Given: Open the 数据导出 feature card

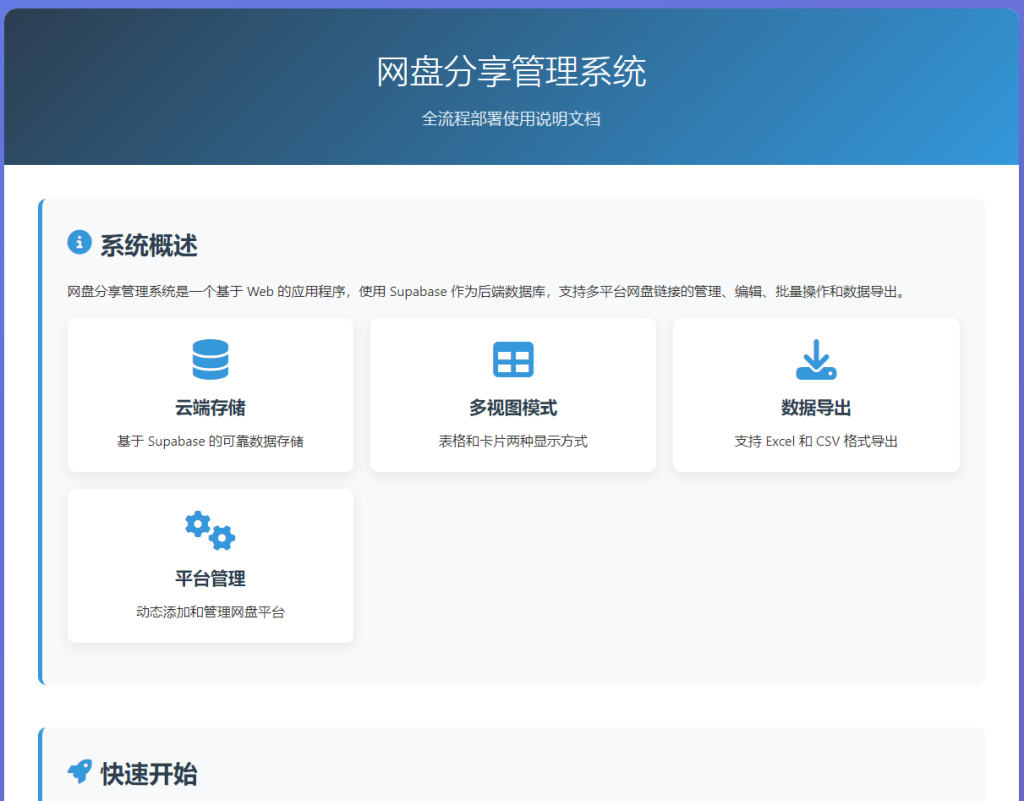Looking at the screenshot, I should click(816, 394).
